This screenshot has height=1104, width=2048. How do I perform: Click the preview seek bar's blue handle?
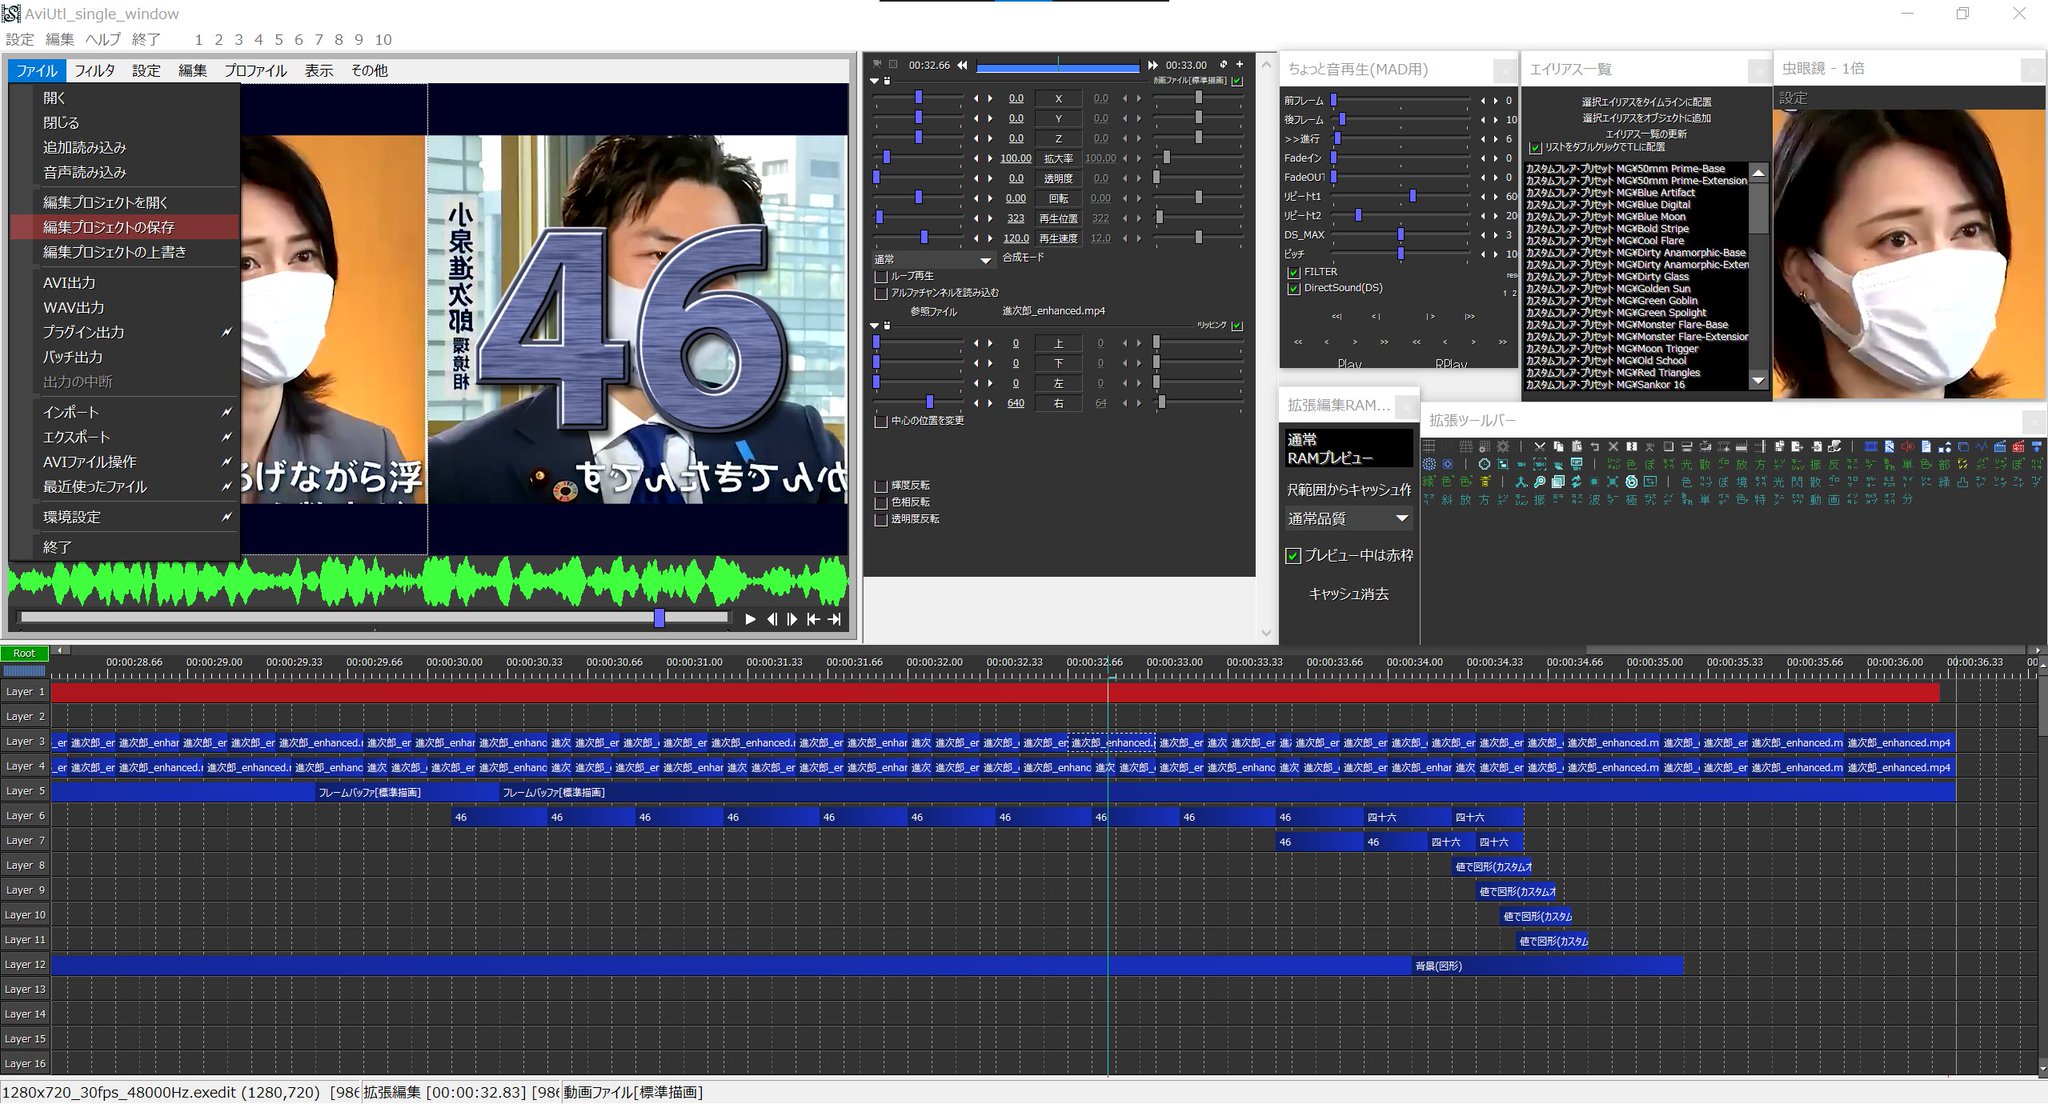tap(659, 618)
